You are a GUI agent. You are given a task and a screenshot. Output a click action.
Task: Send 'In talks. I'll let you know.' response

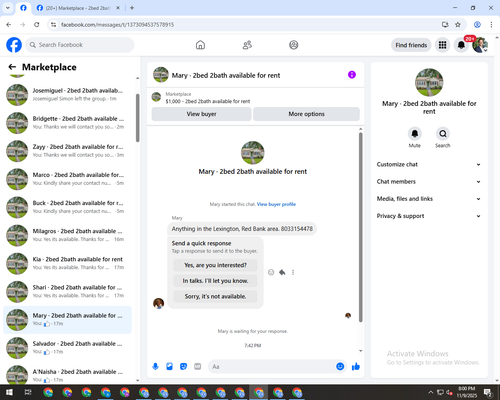(215, 281)
